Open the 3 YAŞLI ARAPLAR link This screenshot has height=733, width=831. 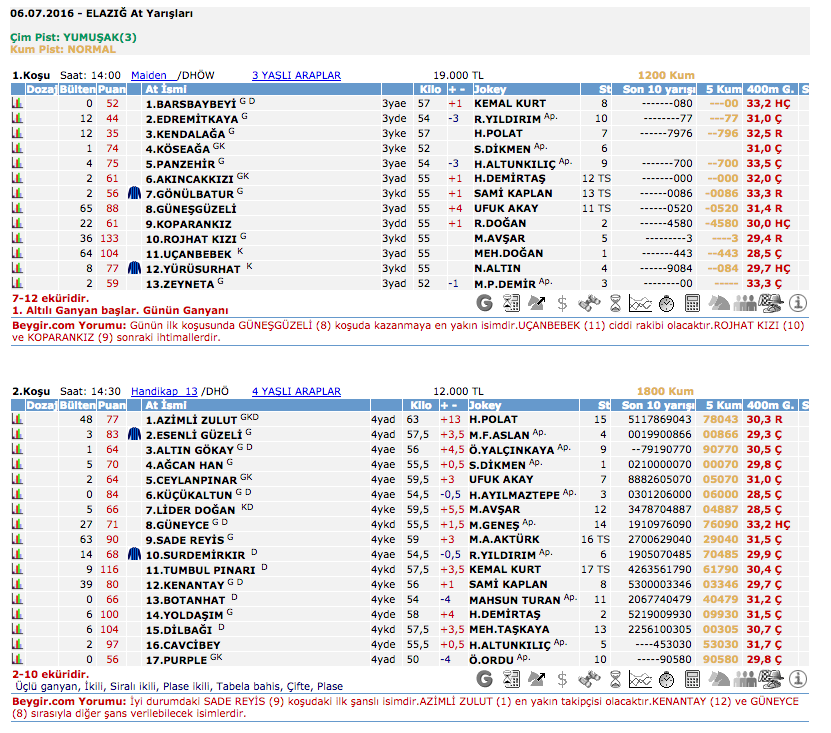[296, 75]
